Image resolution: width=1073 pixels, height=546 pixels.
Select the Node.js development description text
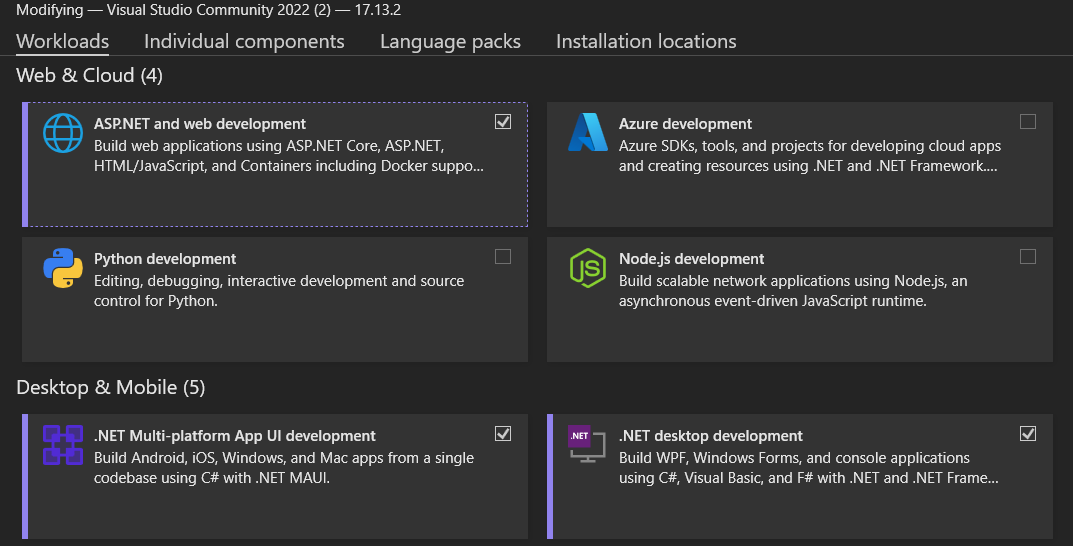tap(793, 291)
